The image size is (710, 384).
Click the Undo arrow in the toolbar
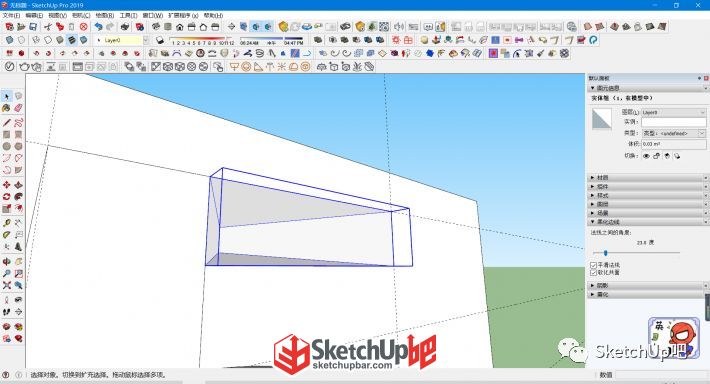click(x=98, y=27)
